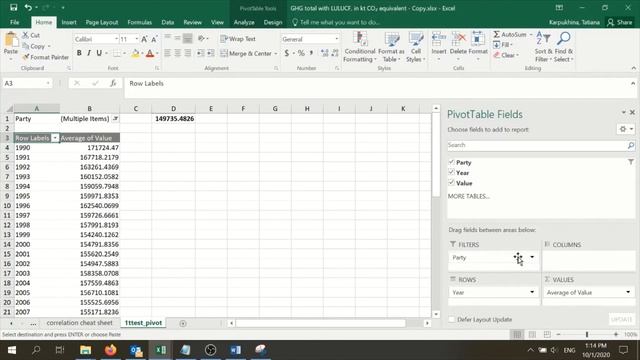This screenshot has height=360, width=640.
Task: Open the Party filter dropdown in cell B1
Action: pos(116,119)
